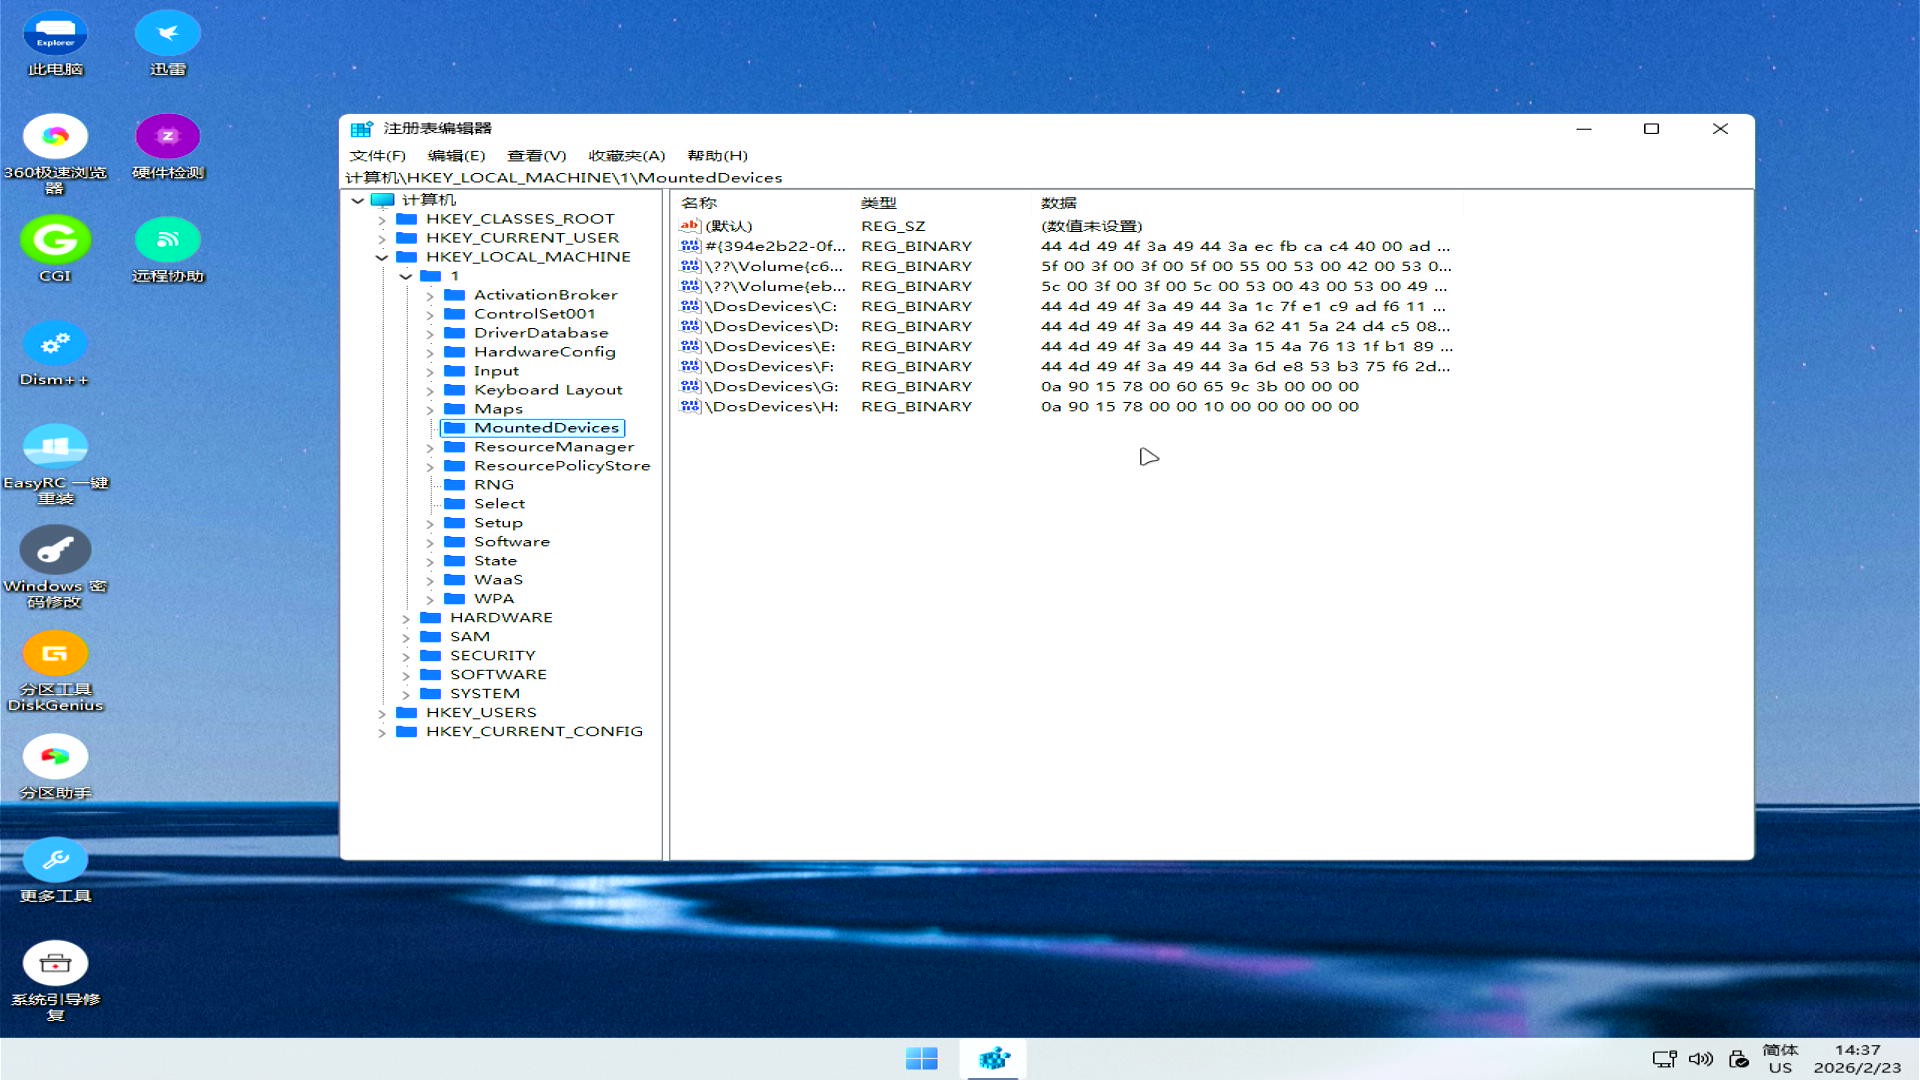The height and width of the screenshot is (1080, 1920).
Task: Click the binary icon beside \DosDevices\C:
Action: tap(690, 306)
